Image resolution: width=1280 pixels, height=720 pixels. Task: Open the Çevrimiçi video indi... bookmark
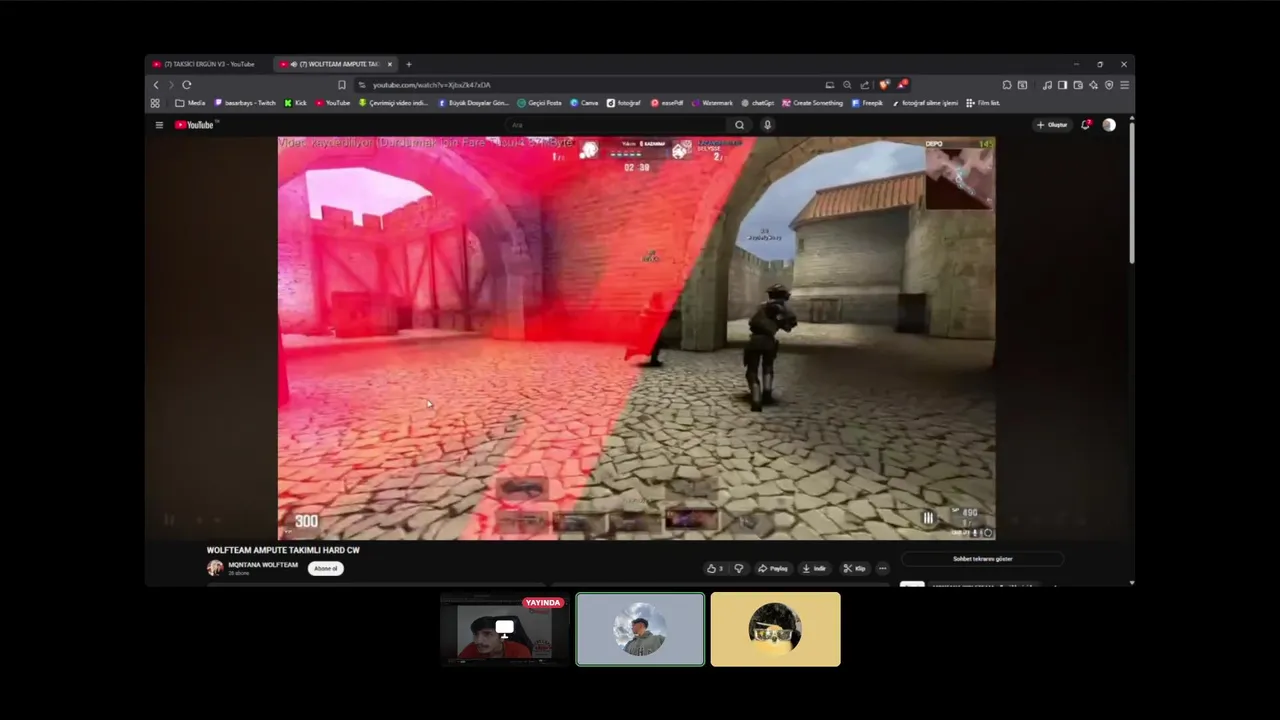click(394, 103)
